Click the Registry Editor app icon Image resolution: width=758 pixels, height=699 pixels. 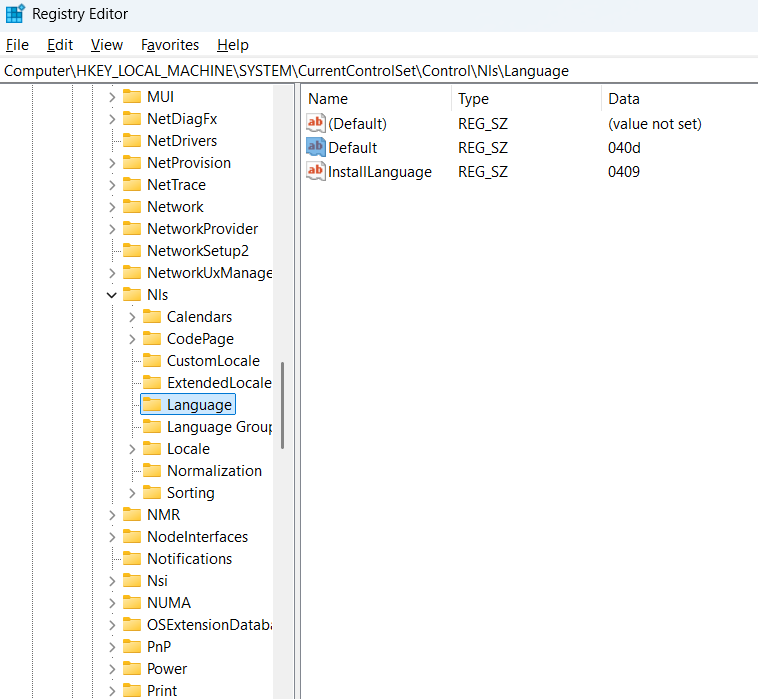click(15, 14)
